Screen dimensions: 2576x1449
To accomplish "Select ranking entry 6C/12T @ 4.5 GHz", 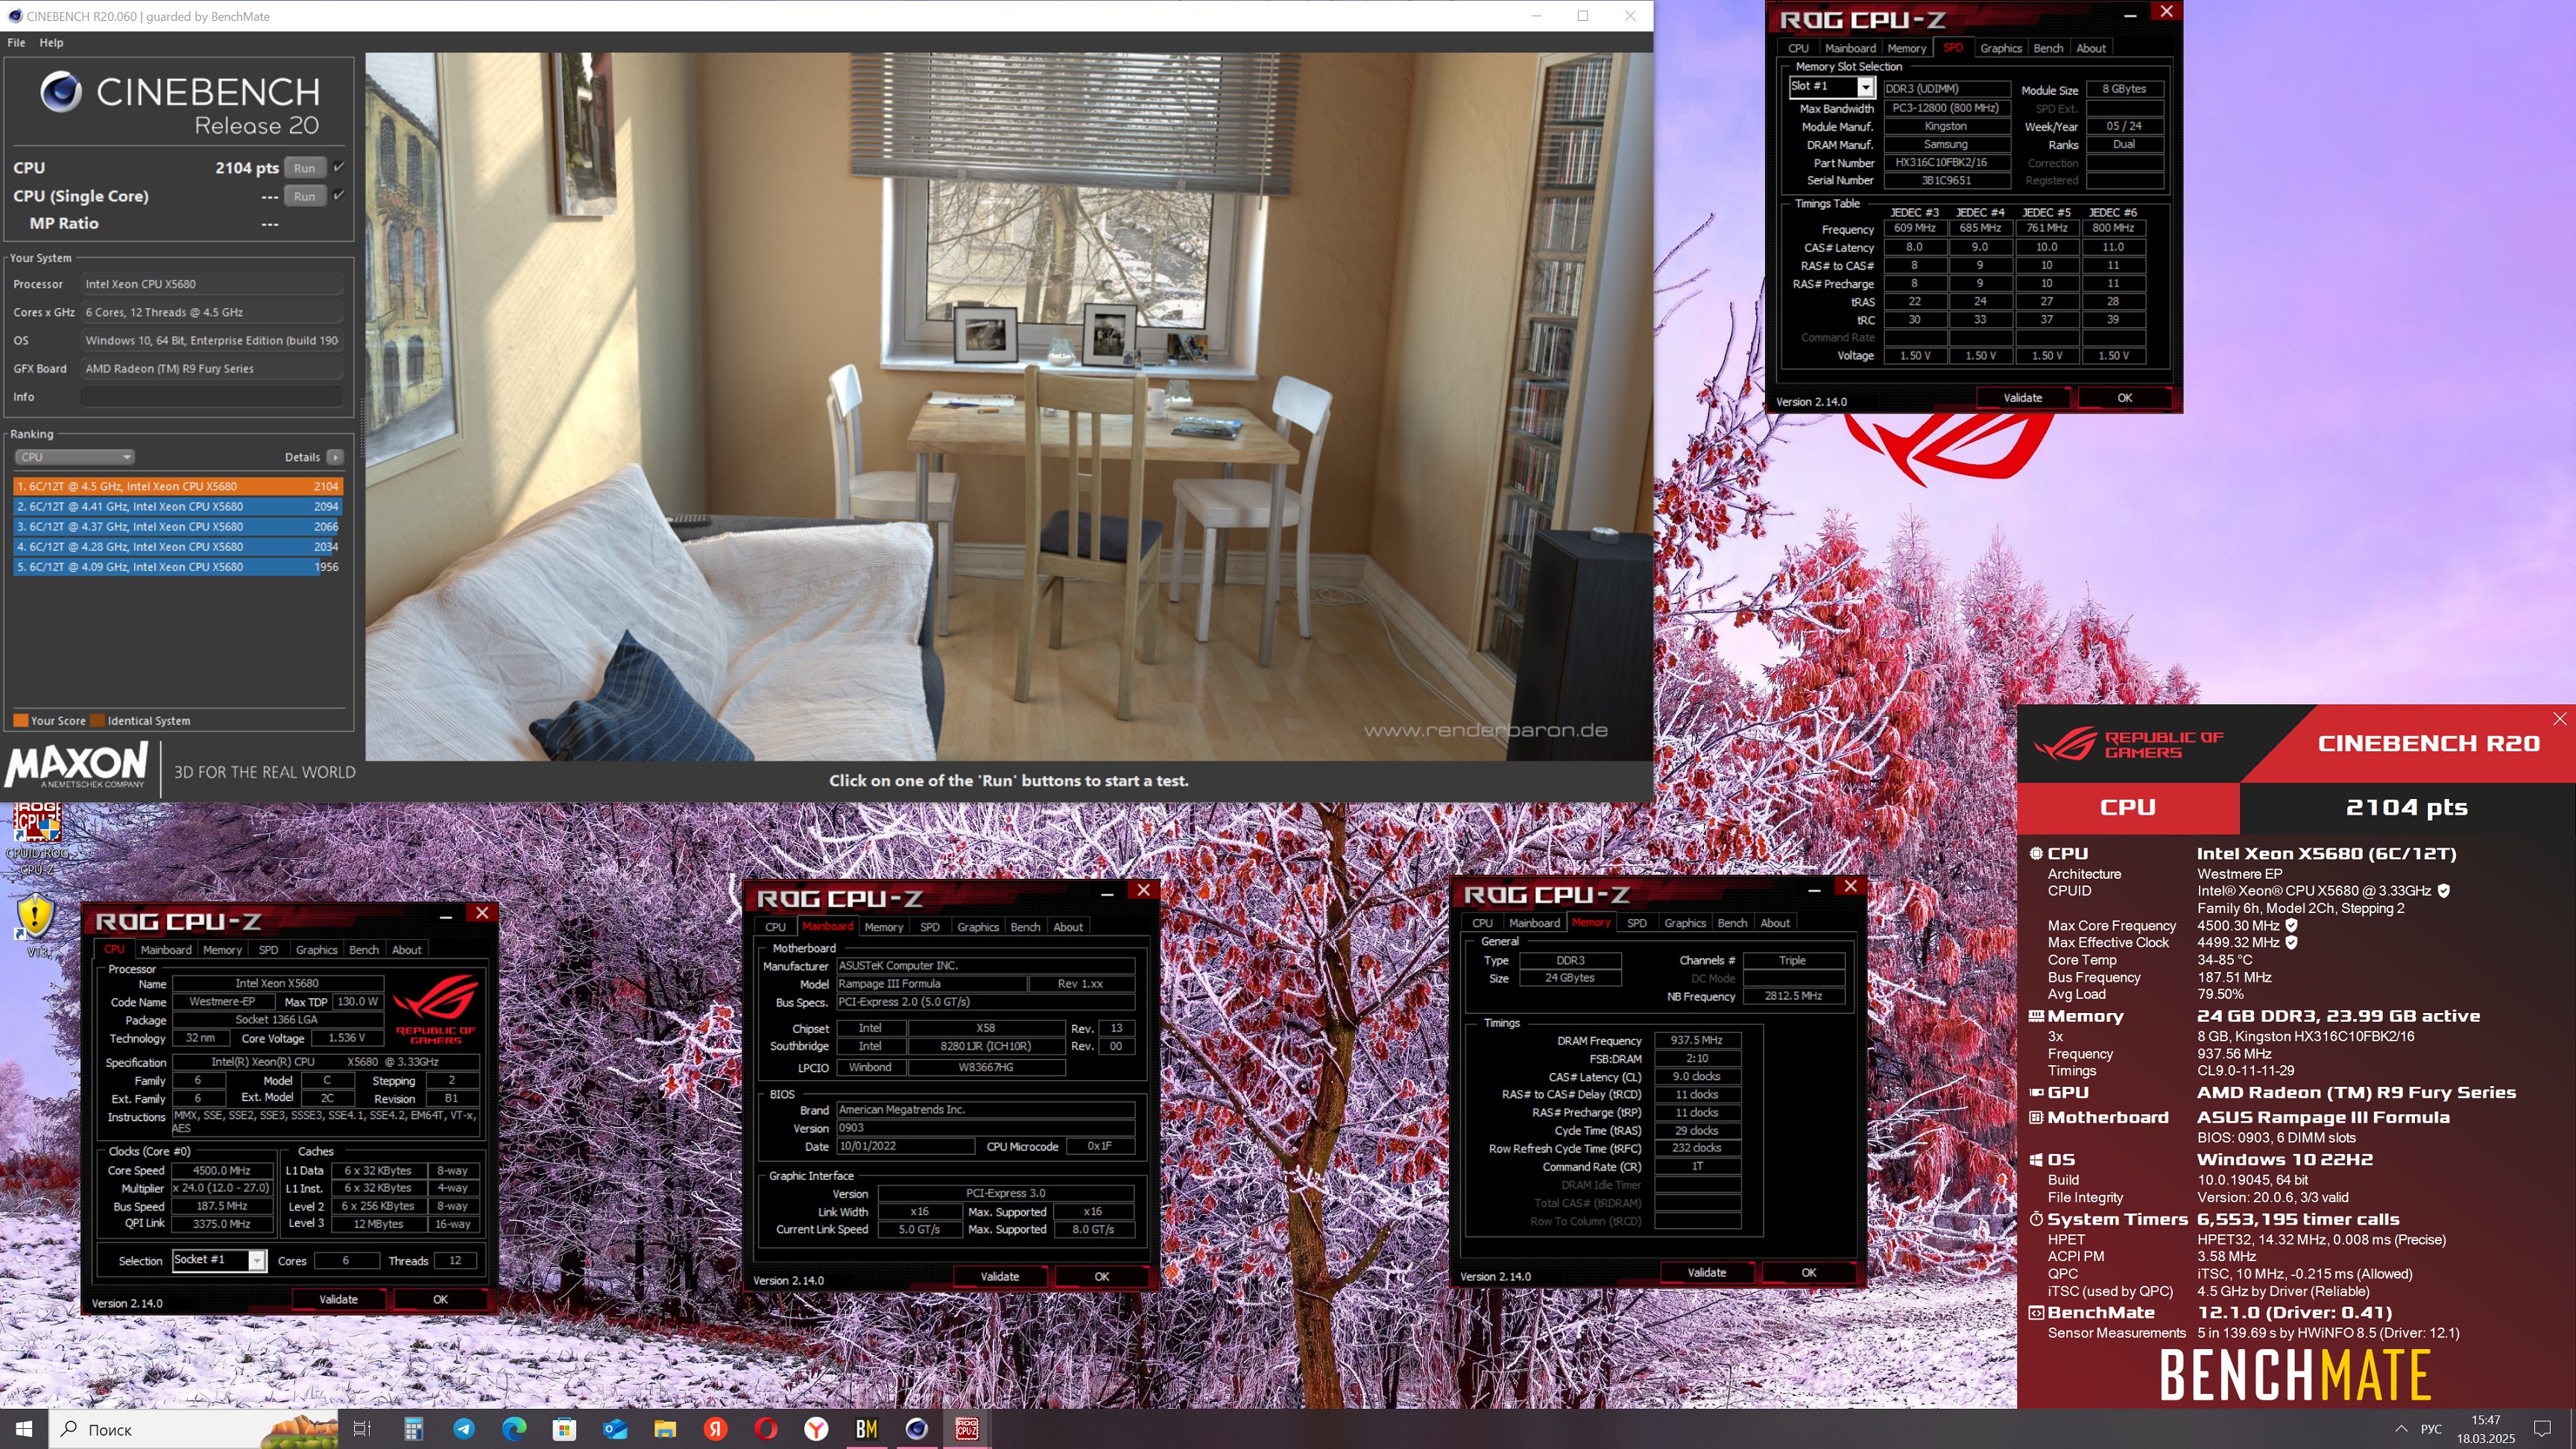I will [x=178, y=486].
